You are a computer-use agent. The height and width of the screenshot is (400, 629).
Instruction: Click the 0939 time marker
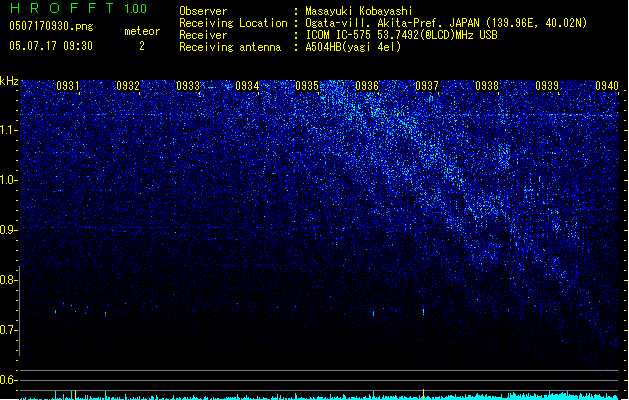[547, 85]
